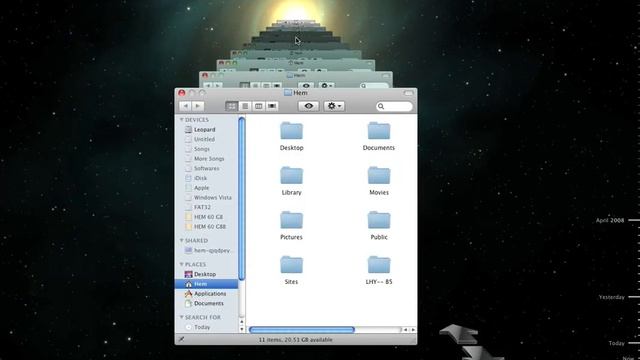Click the horizontal scrollbar thumb
The image size is (640, 360).
(302, 330)
